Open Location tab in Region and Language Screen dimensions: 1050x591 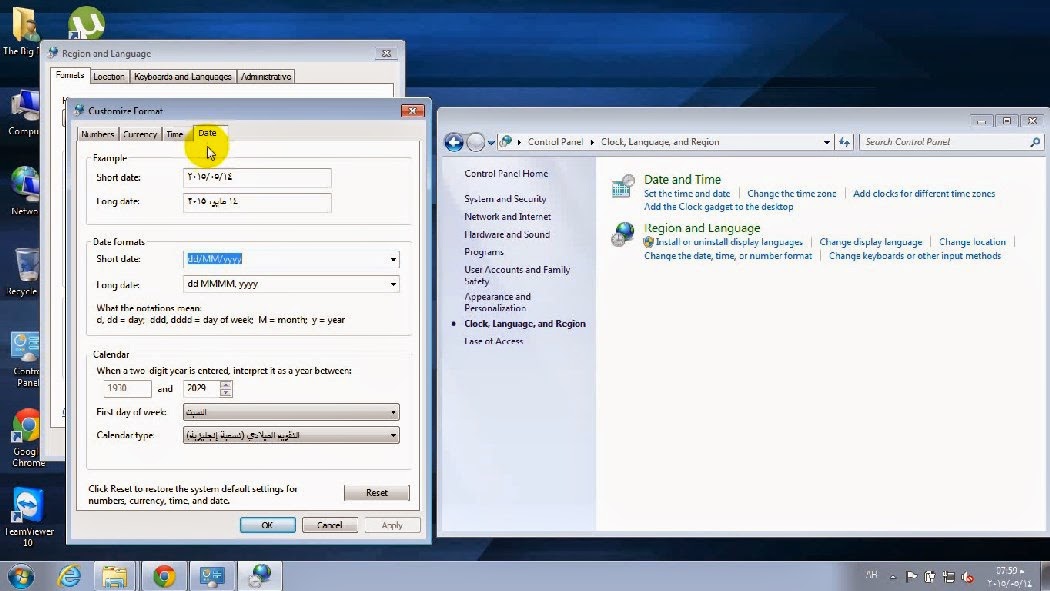[109, 76]
